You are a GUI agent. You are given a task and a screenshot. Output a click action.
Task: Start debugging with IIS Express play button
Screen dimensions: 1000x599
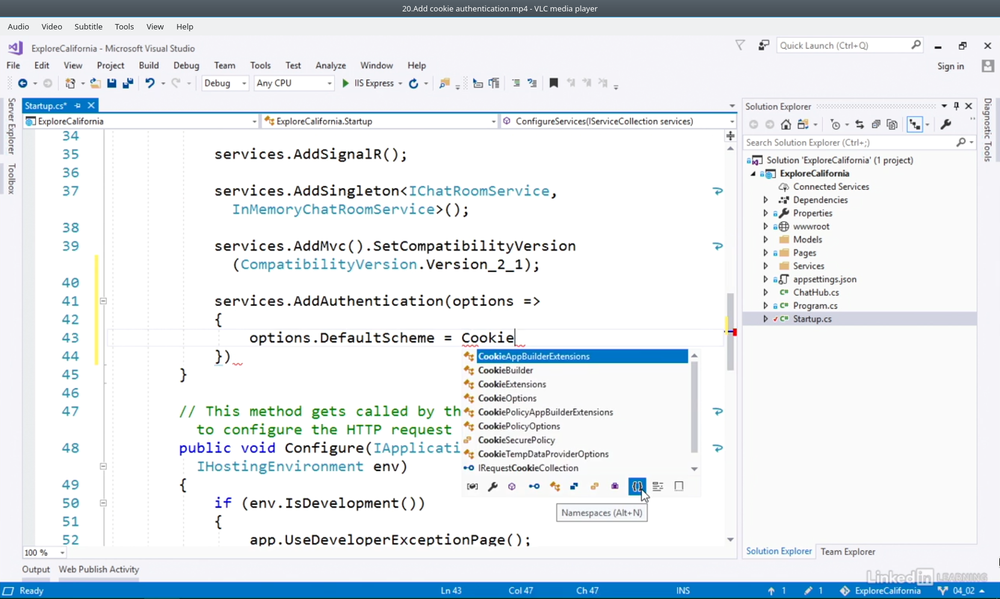coord(345,83)
